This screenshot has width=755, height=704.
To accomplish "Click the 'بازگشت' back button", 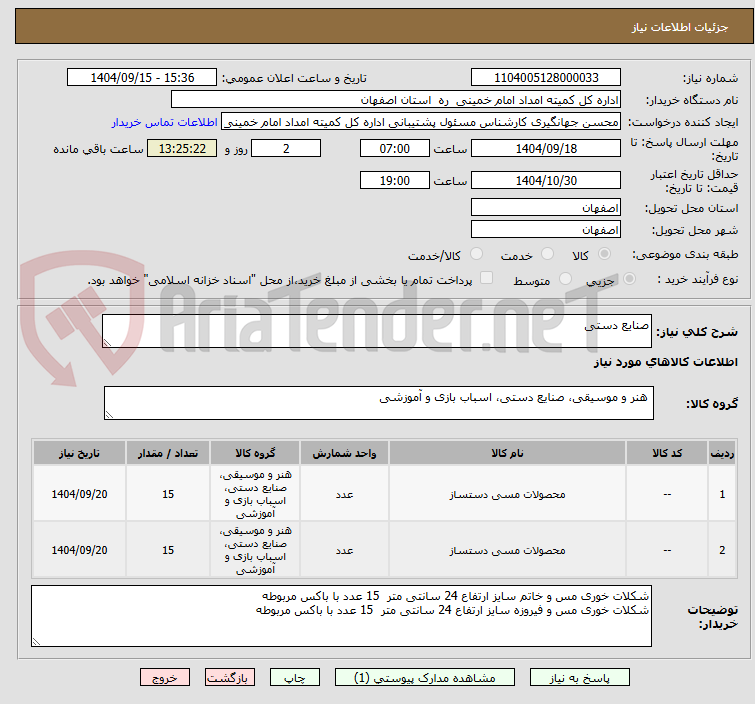I will click(x=230, y=678).
